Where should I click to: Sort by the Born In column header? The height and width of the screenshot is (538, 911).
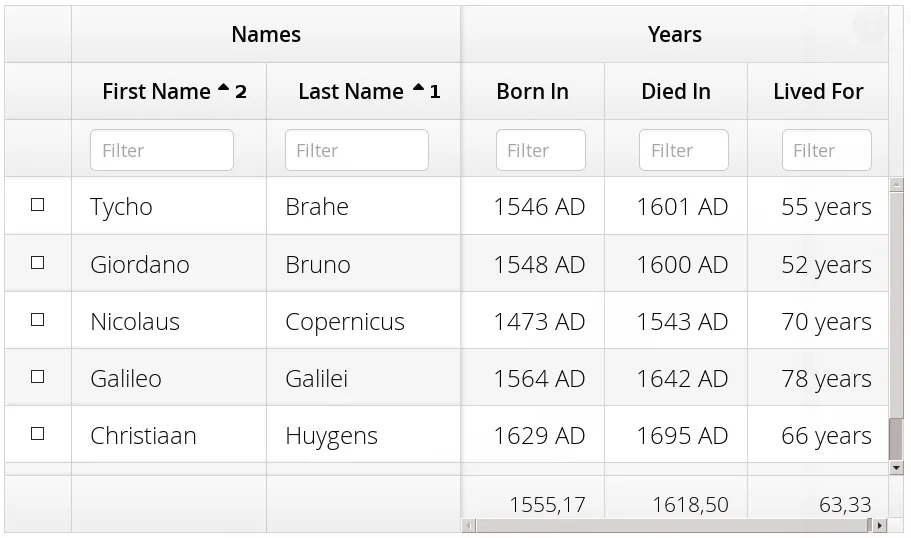tap(532, 91)
